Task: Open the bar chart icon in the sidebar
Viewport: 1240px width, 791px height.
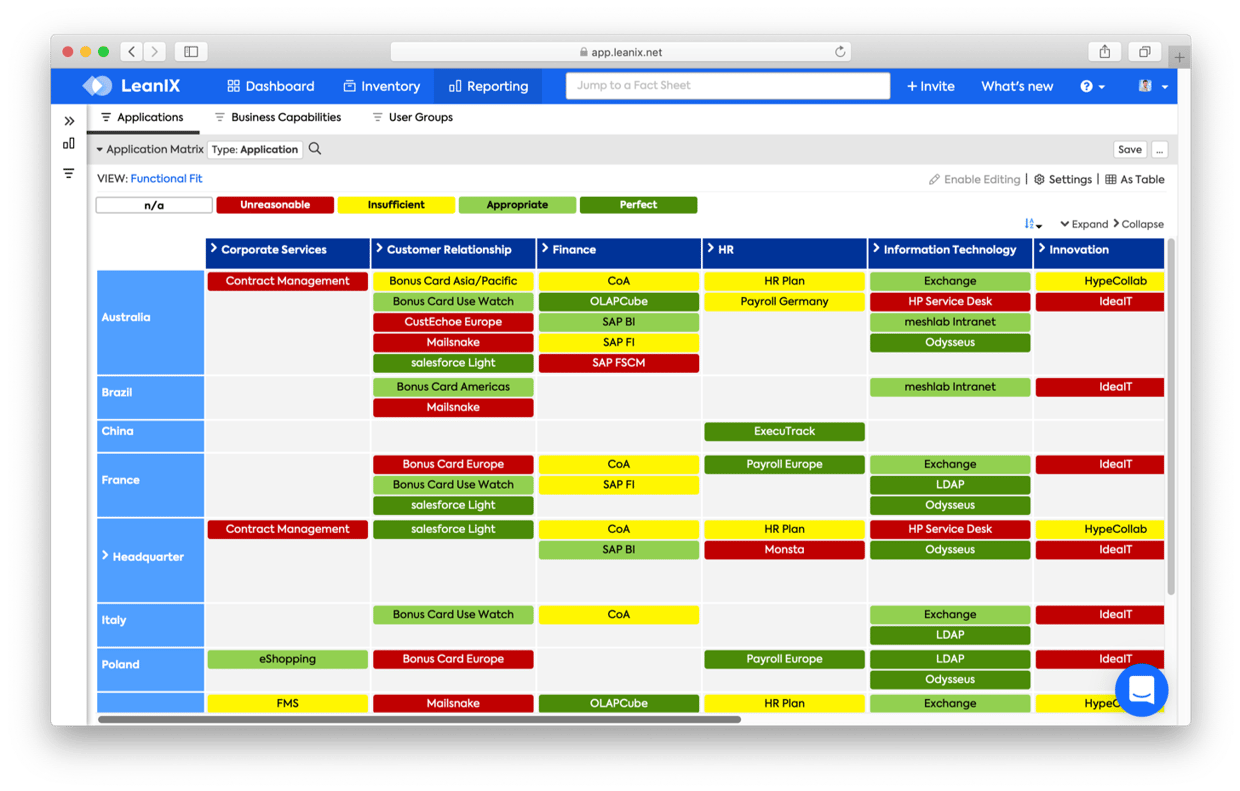Action: tap(69, 144)
